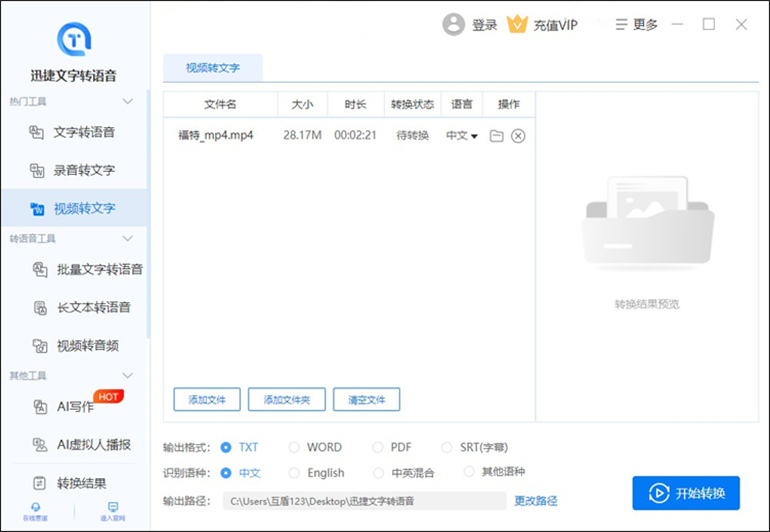Open AI虚拟人播报 label in sidebar
The width and height of the screenshot is (770, 532).
(94, 445)
